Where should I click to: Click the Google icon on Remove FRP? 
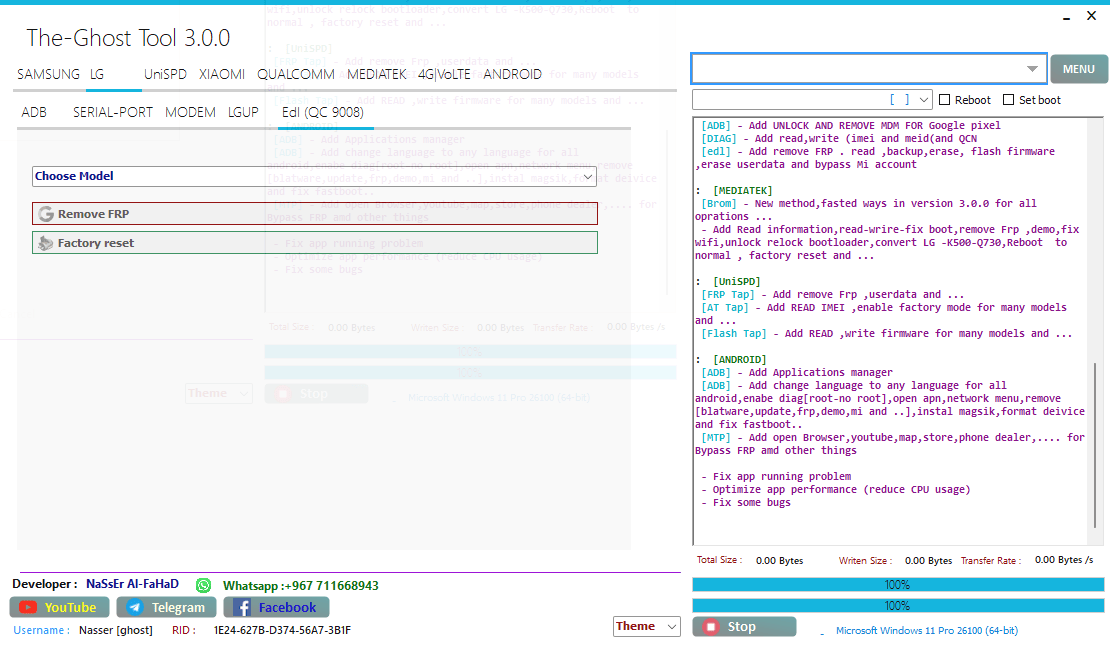tap(45, 214)
